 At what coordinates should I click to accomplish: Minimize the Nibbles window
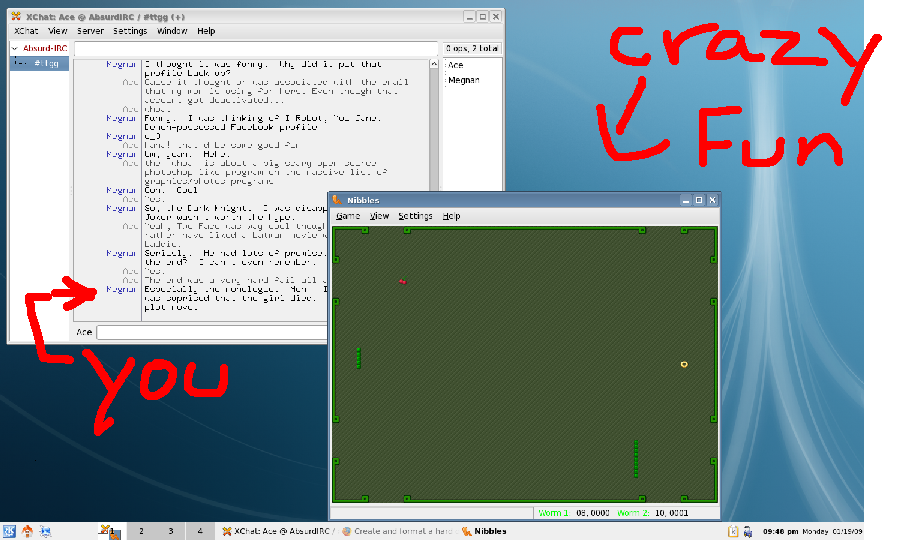point(686,200)
